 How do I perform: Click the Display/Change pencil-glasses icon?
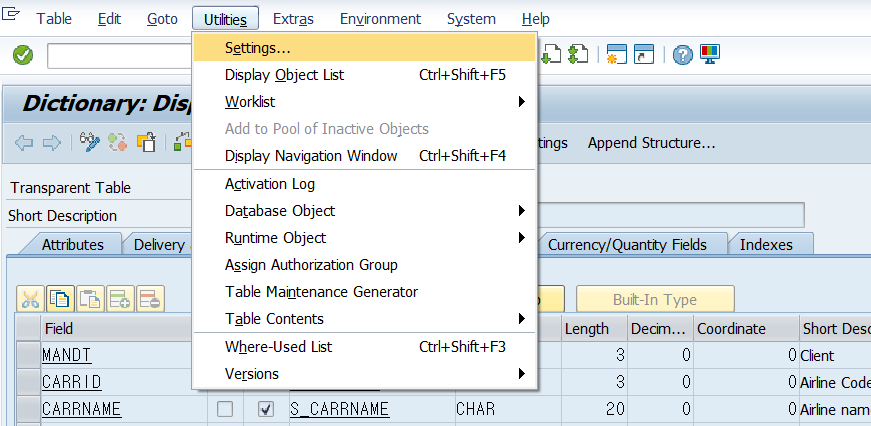coord(90,143)
